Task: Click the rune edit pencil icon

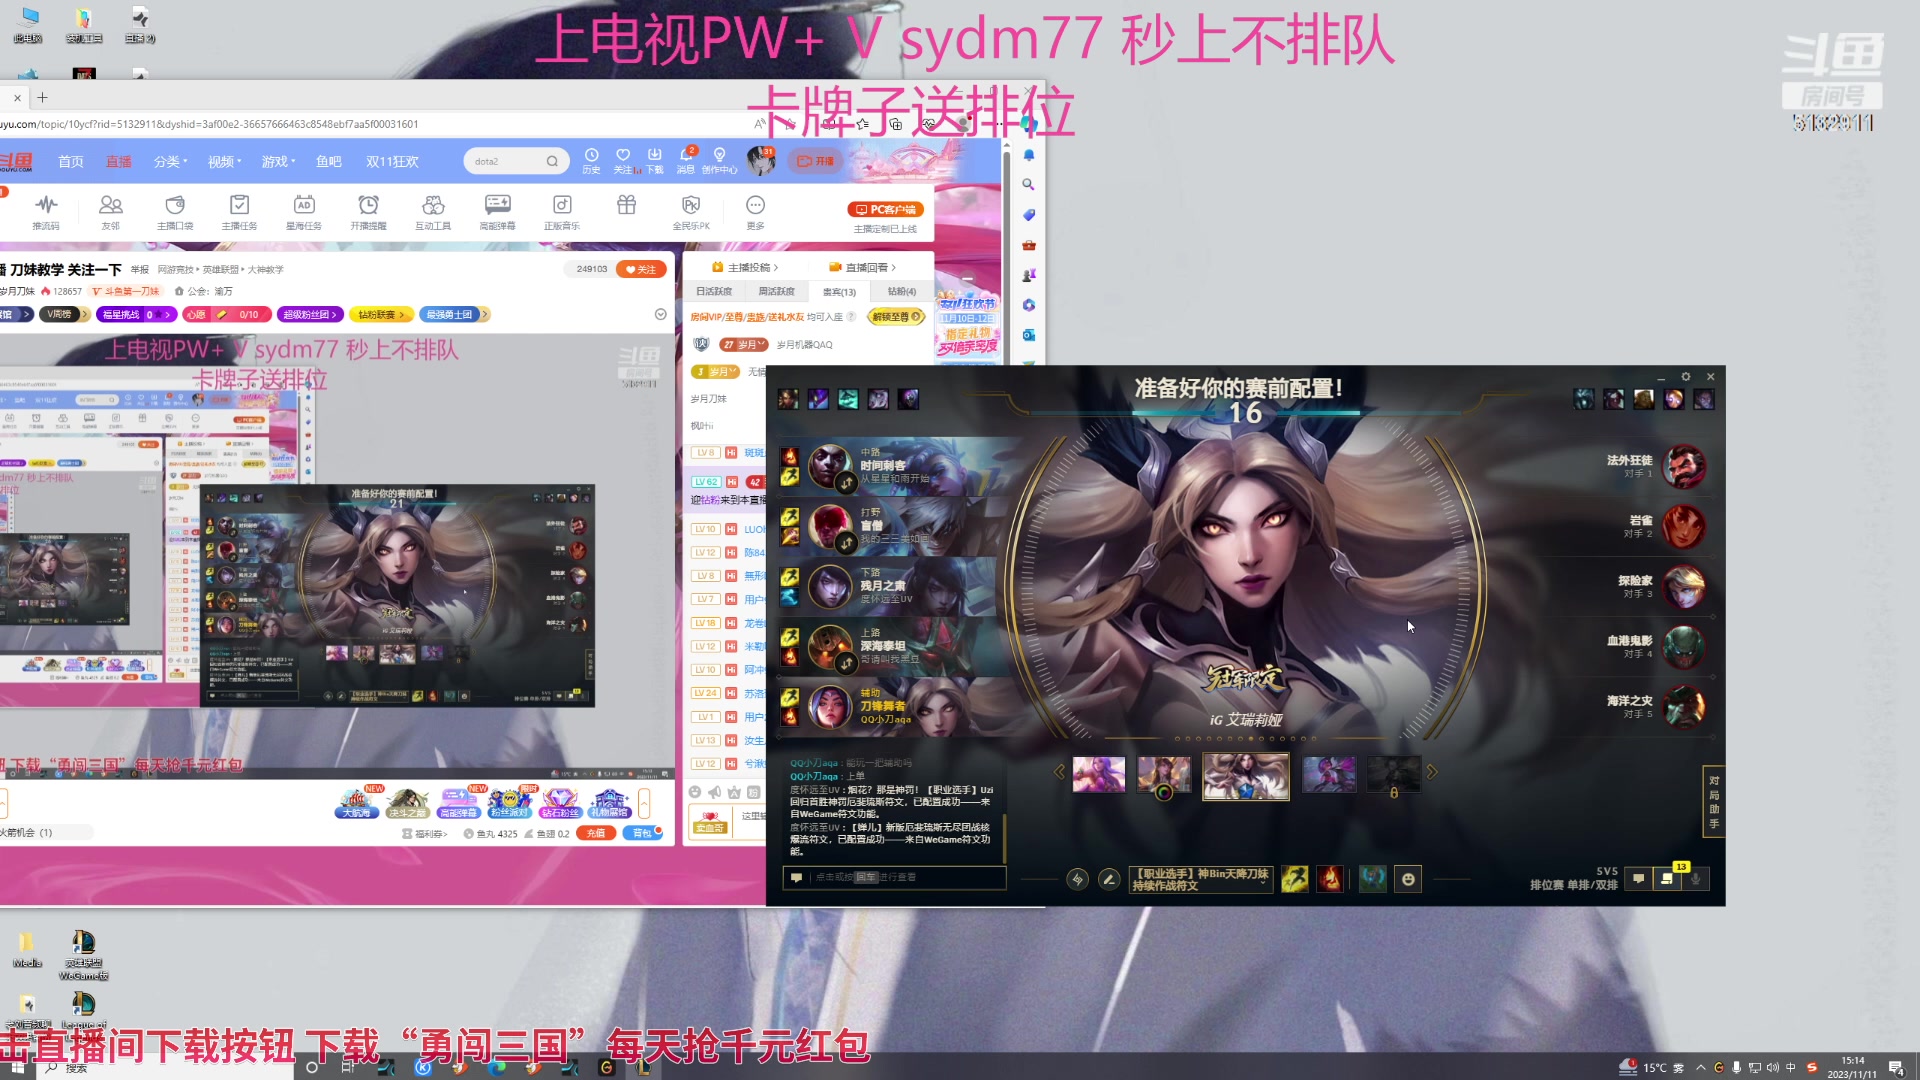Action: (1108, 879)
